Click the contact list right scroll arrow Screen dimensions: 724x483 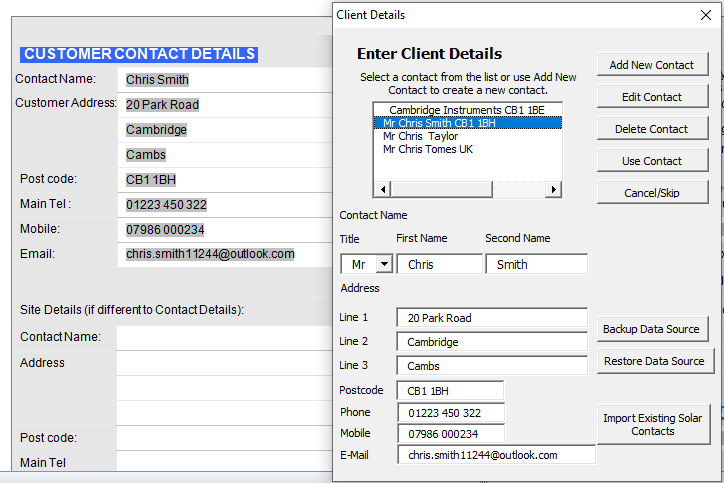coord(553,189)
